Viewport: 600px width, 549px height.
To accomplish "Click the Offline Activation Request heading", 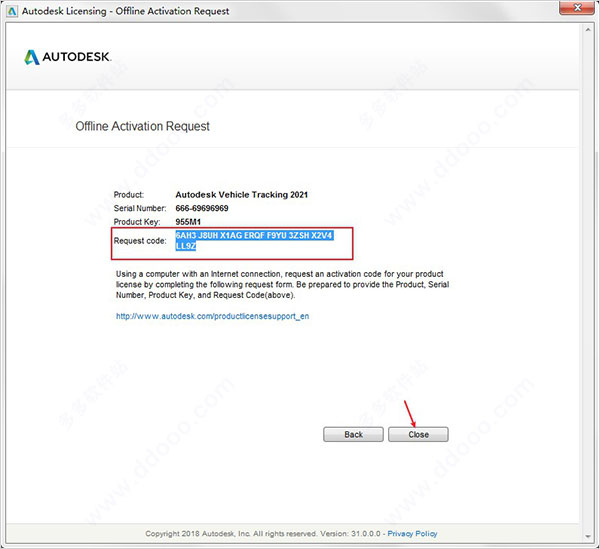I will pyautogui.click(x=142, y=126).
